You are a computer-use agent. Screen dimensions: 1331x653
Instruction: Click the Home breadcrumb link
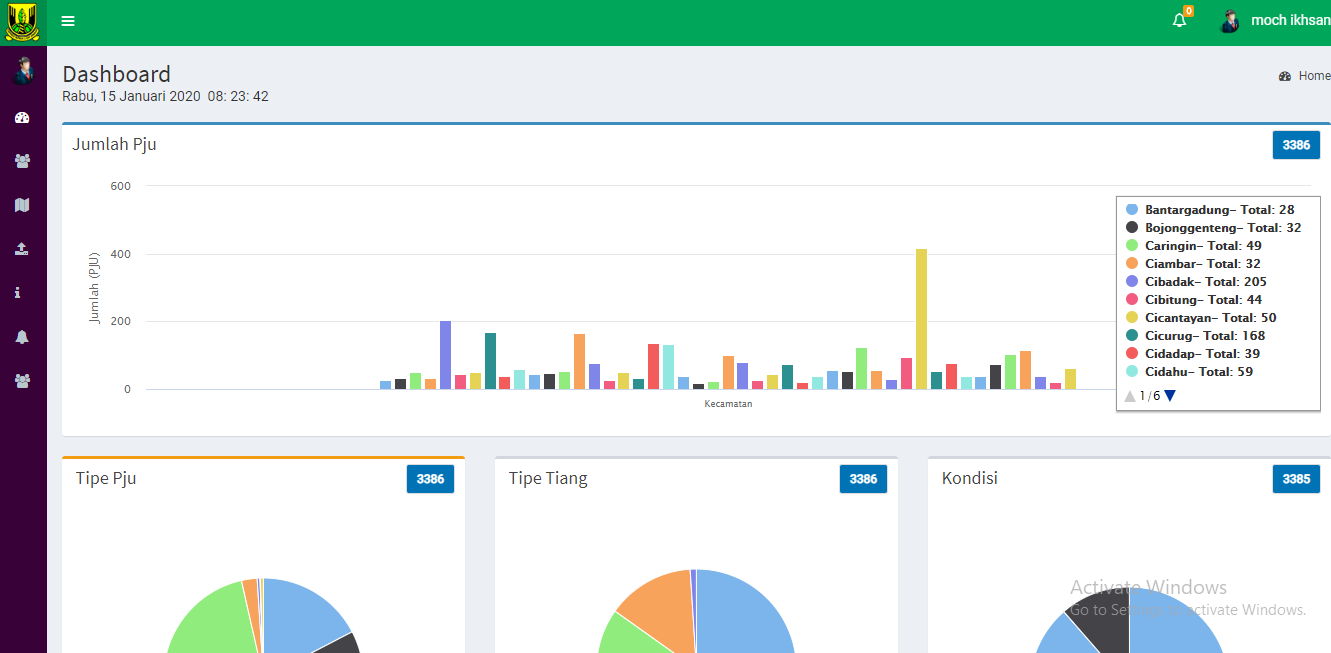click(x=1313, y=76)
